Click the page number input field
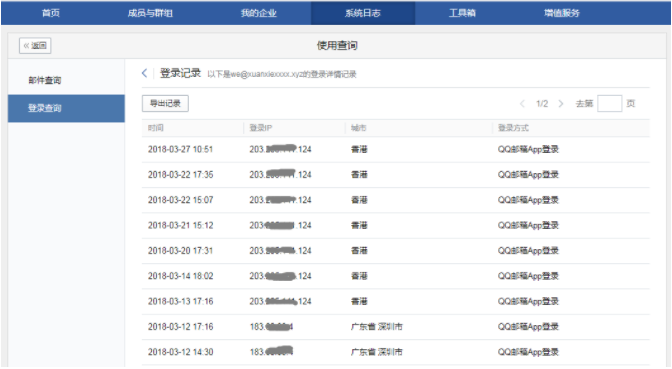This screenshot has height=369, width=672. (x=609, y=104)
